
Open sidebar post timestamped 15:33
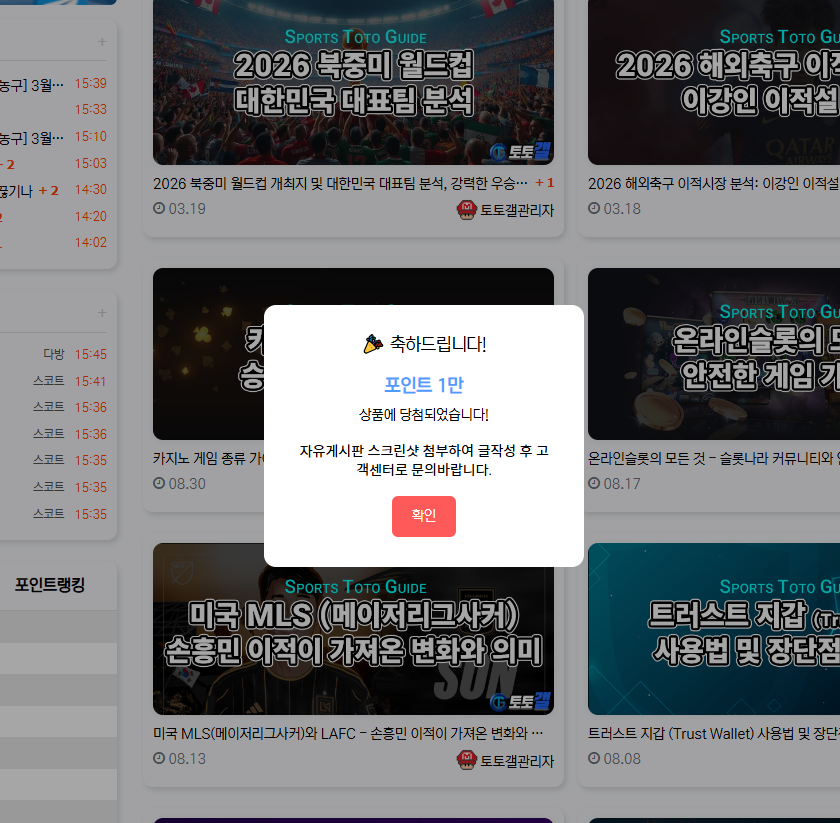(x=54, y=110)
